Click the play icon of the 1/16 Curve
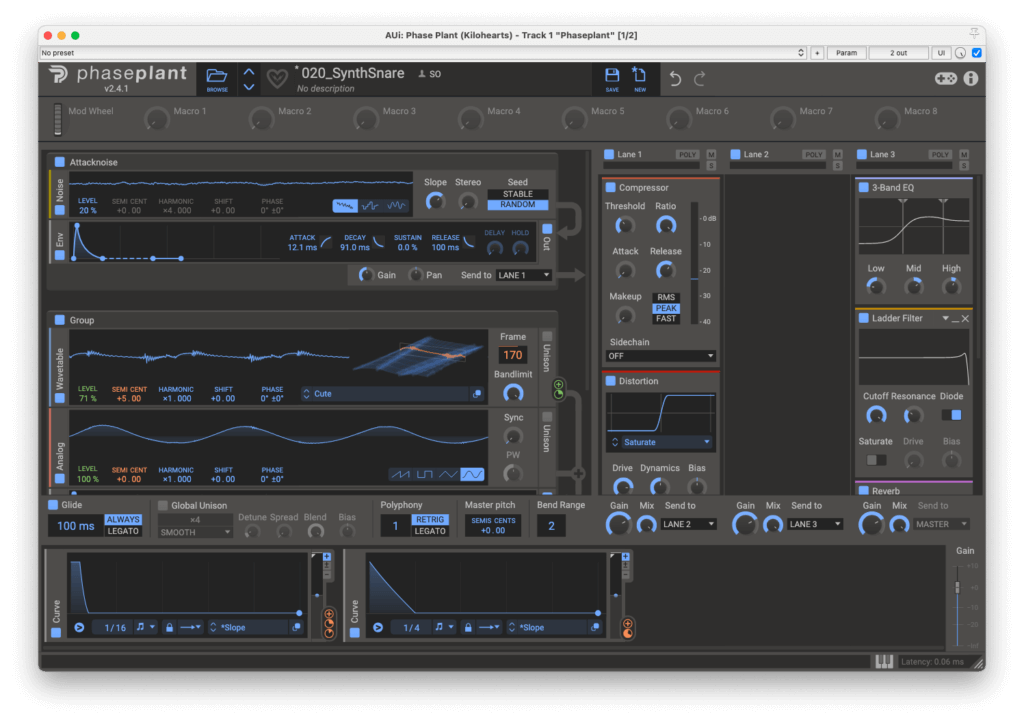 [79, 627]
